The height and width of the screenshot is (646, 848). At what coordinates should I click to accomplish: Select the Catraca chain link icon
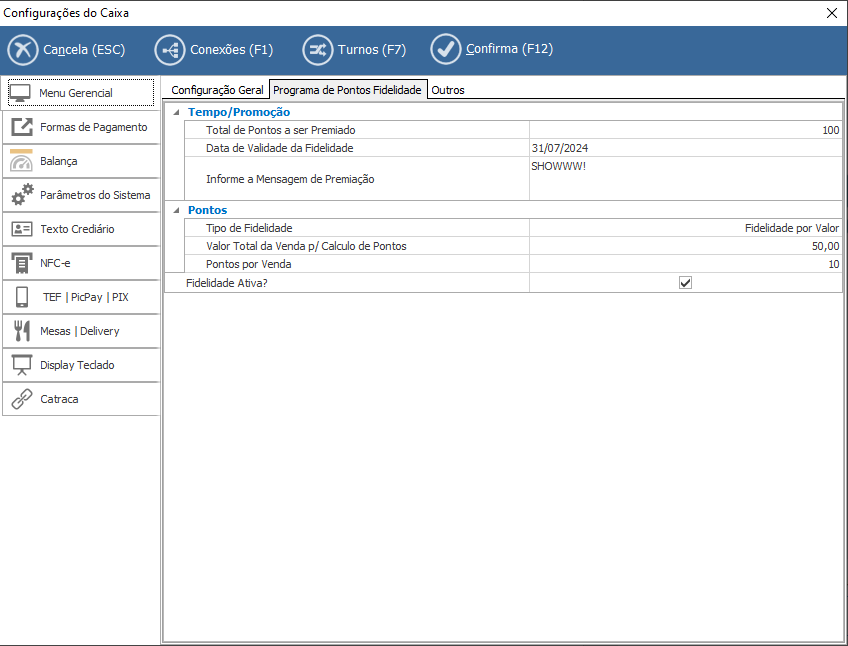click(22, 399)
